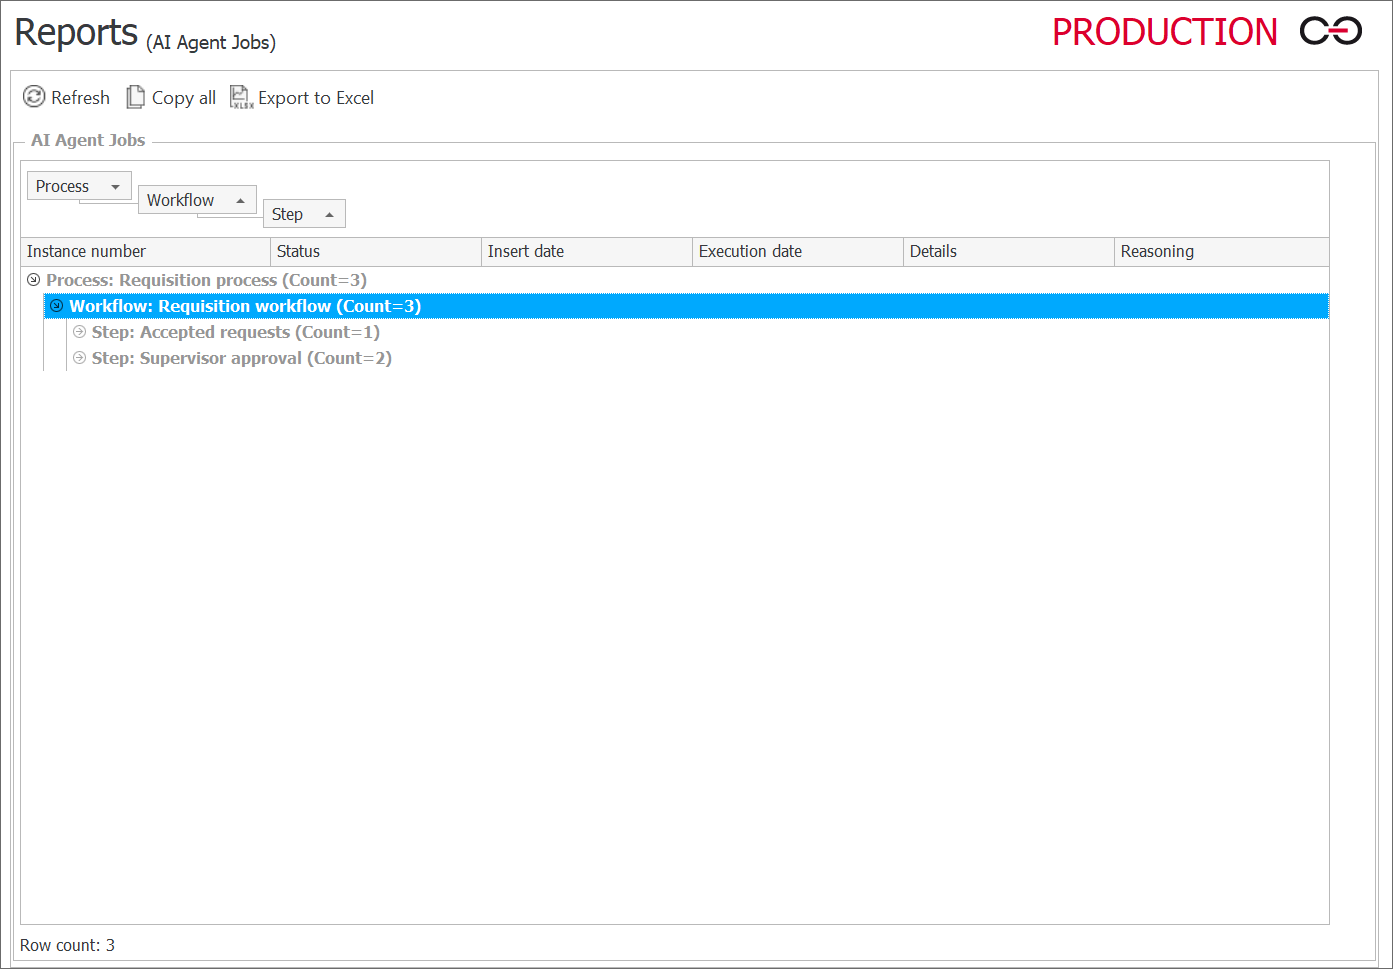Click the Copy all pages icon
1393x969 pixels.
135,97
